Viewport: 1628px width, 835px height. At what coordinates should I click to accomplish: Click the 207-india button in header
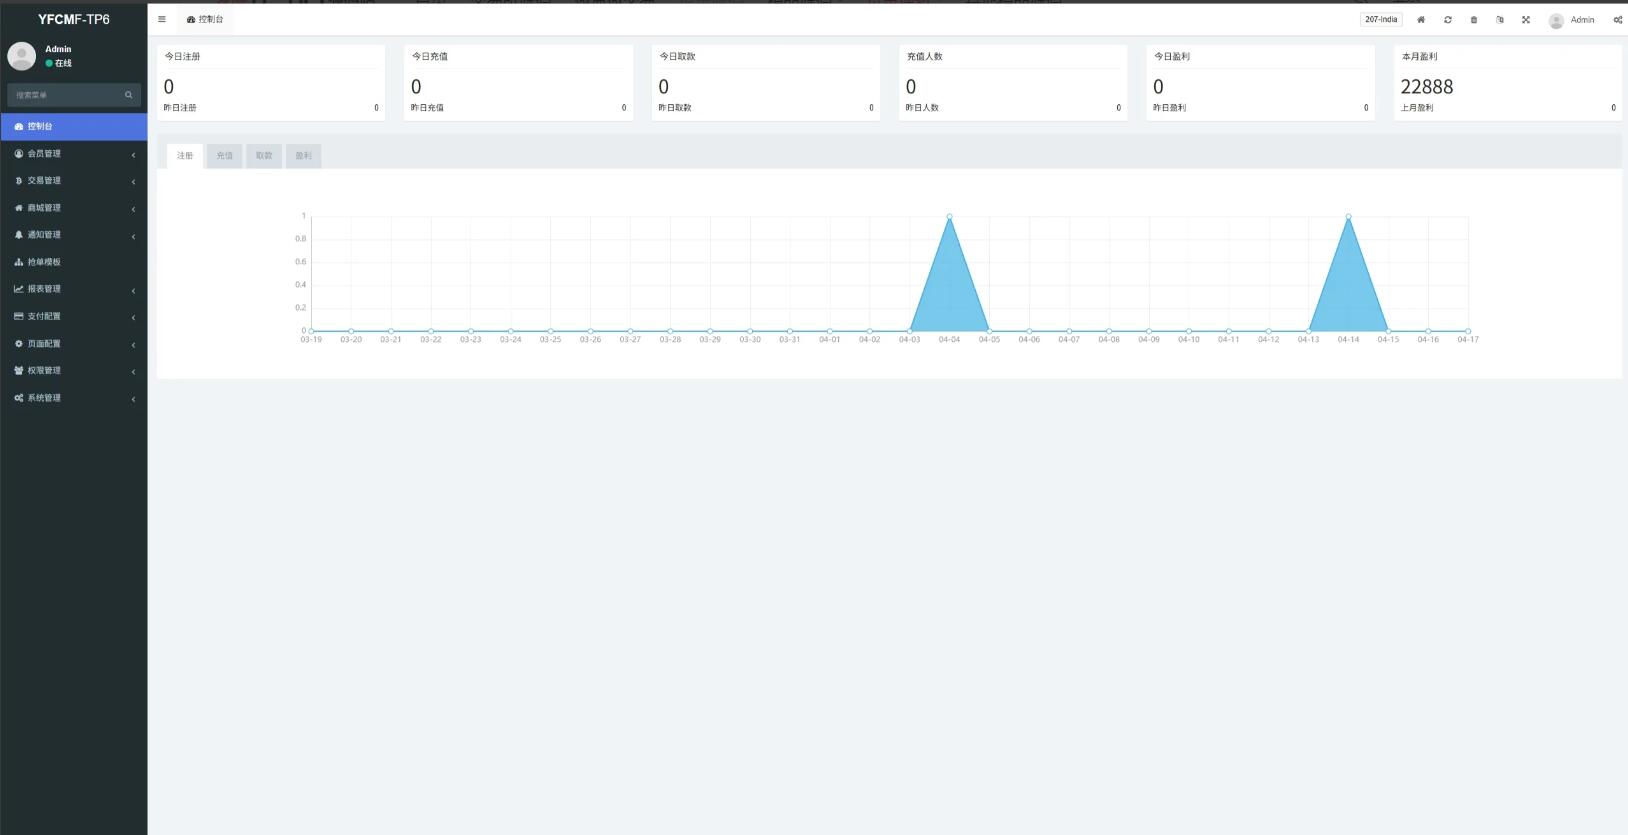click(x=1380, y=20)
